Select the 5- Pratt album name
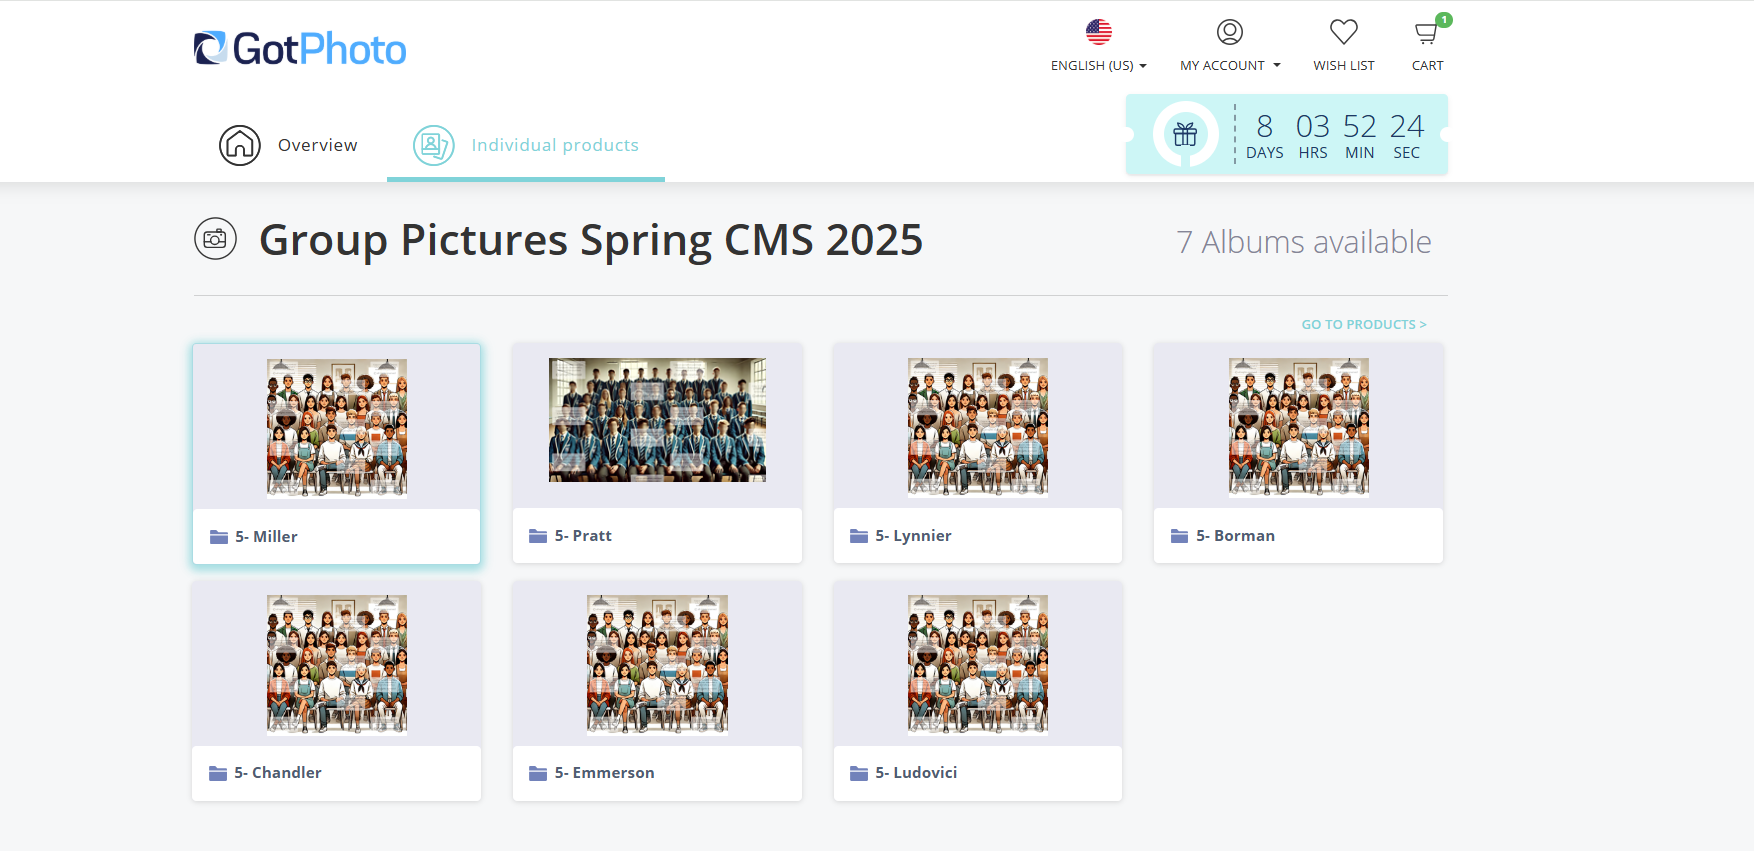This screenshot has height=851, width=1754. (x=583, y=536)
